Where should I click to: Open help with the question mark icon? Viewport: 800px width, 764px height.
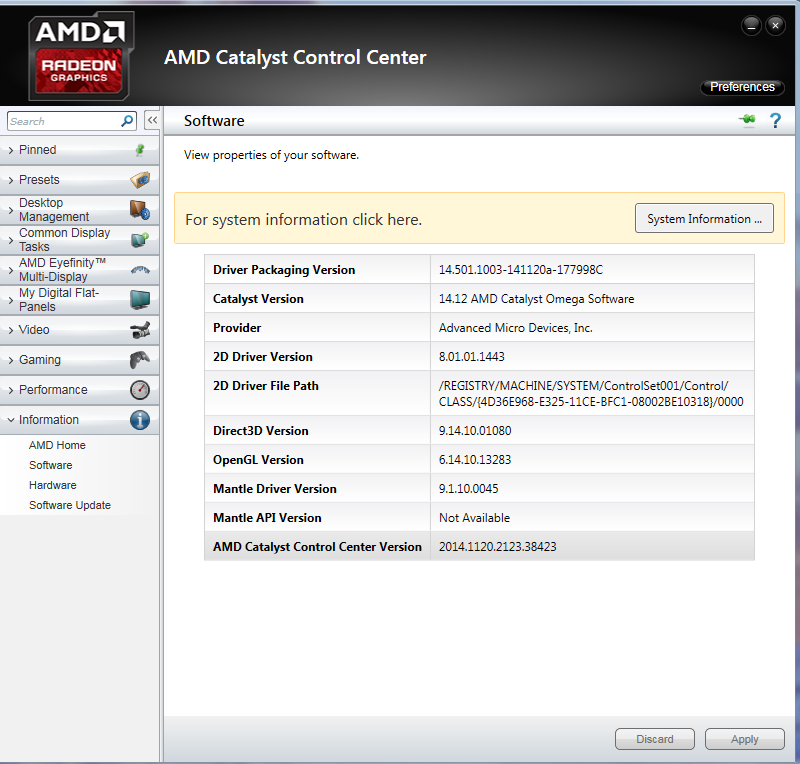click(775, 120)
